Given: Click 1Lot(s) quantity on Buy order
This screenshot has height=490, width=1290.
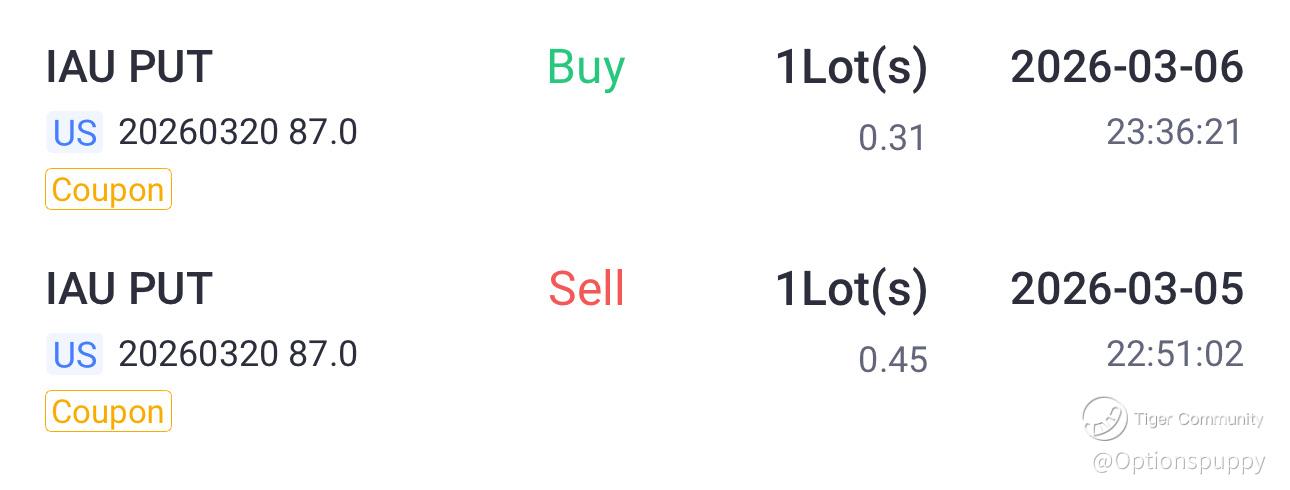Looking at the screenshot, I should [x=851, y=69].
